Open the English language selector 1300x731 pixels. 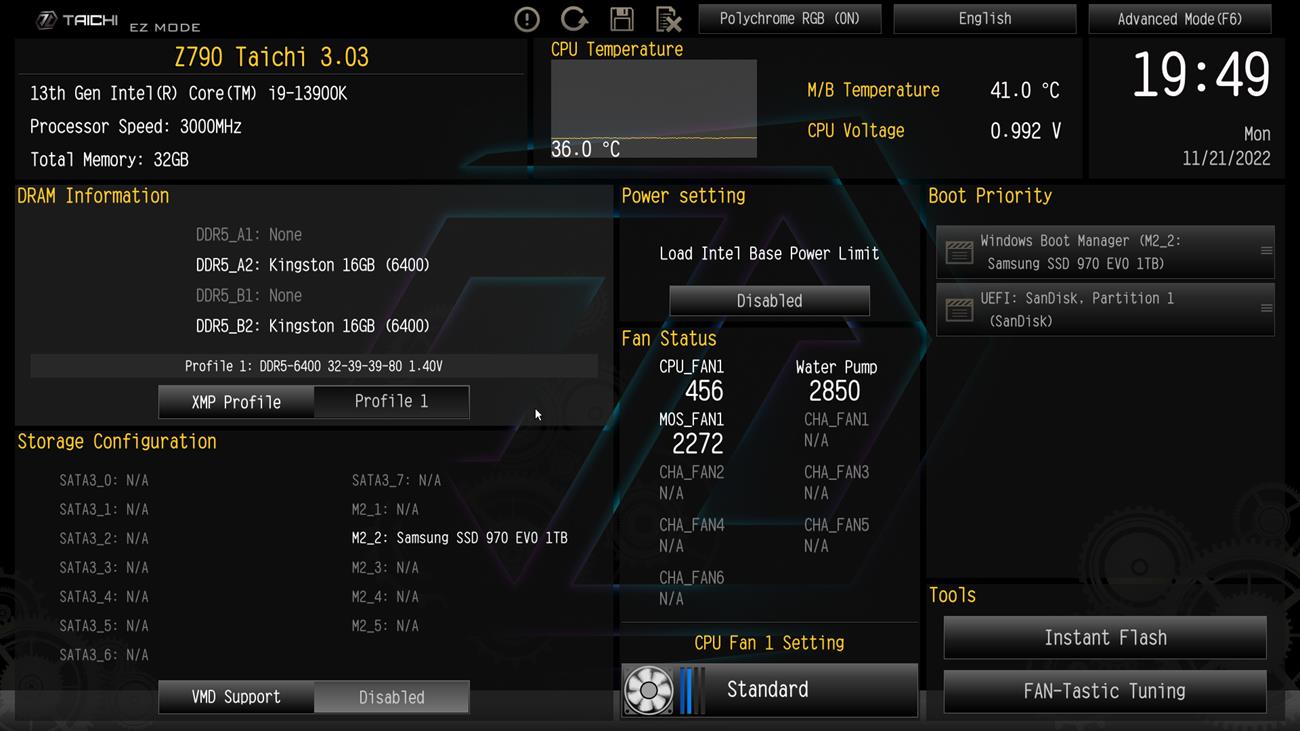tap(985, 19)
